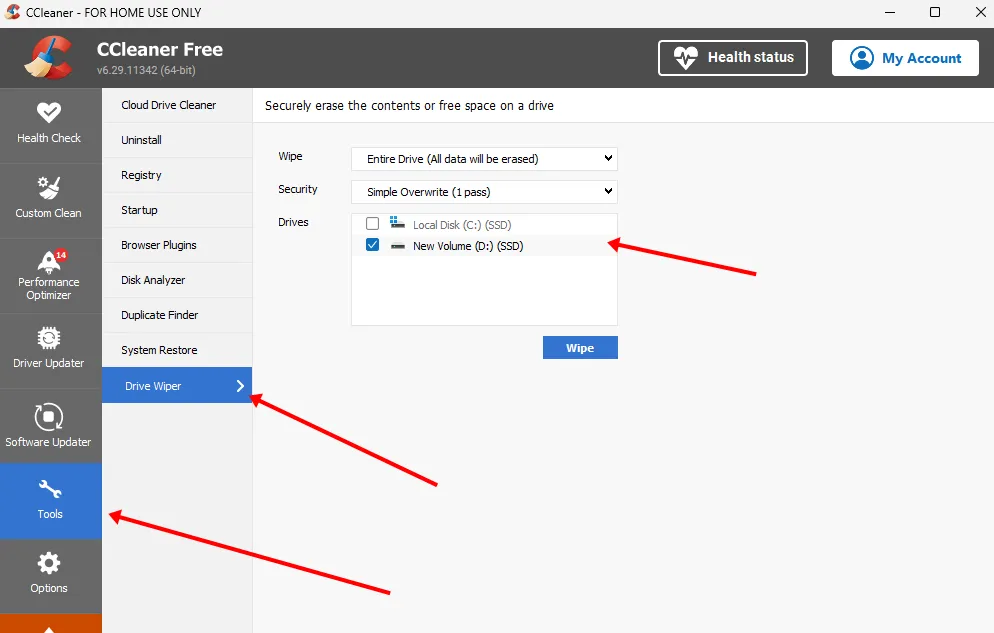
Task: Open Performance Optimizer rocket icon
Action: (x=49, y=261)
